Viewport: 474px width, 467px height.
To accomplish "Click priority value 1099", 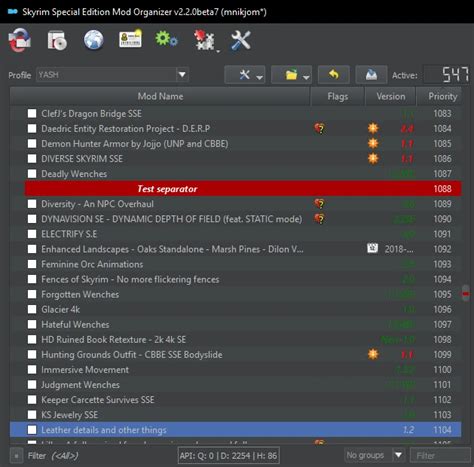I will [x=442, y=354].
